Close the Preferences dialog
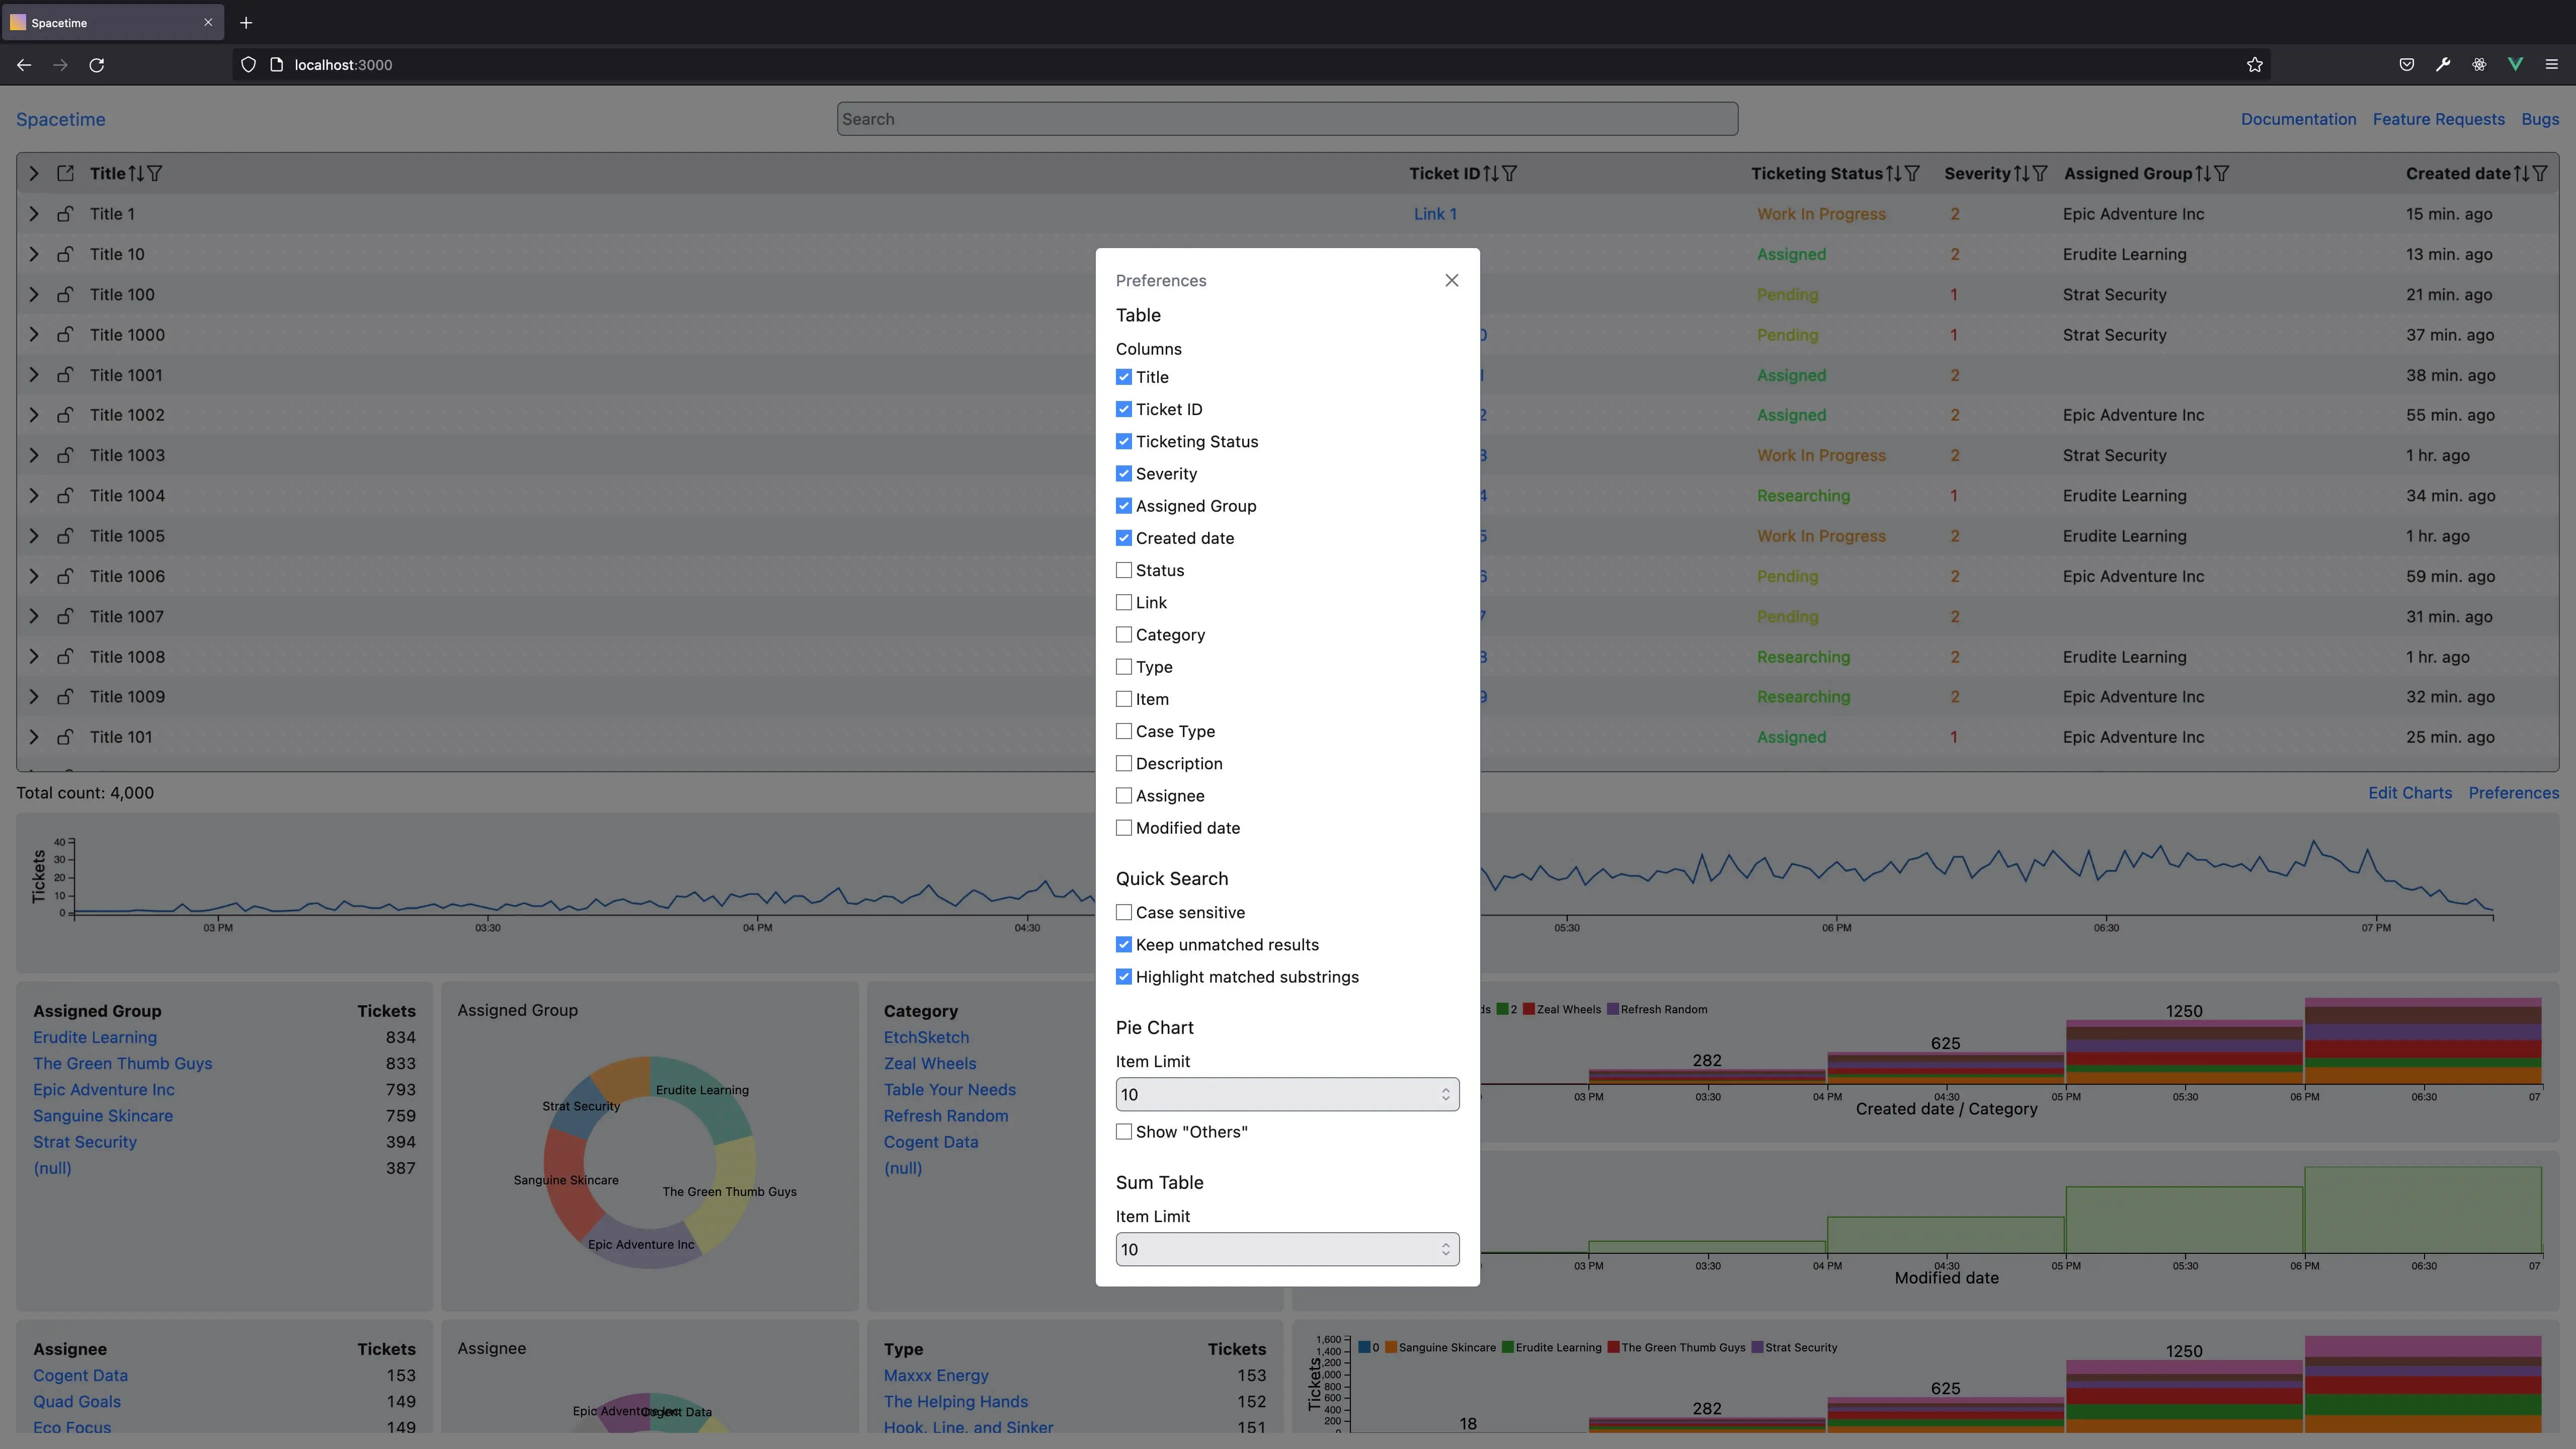2576x1449 pixels. (1451, 281)
